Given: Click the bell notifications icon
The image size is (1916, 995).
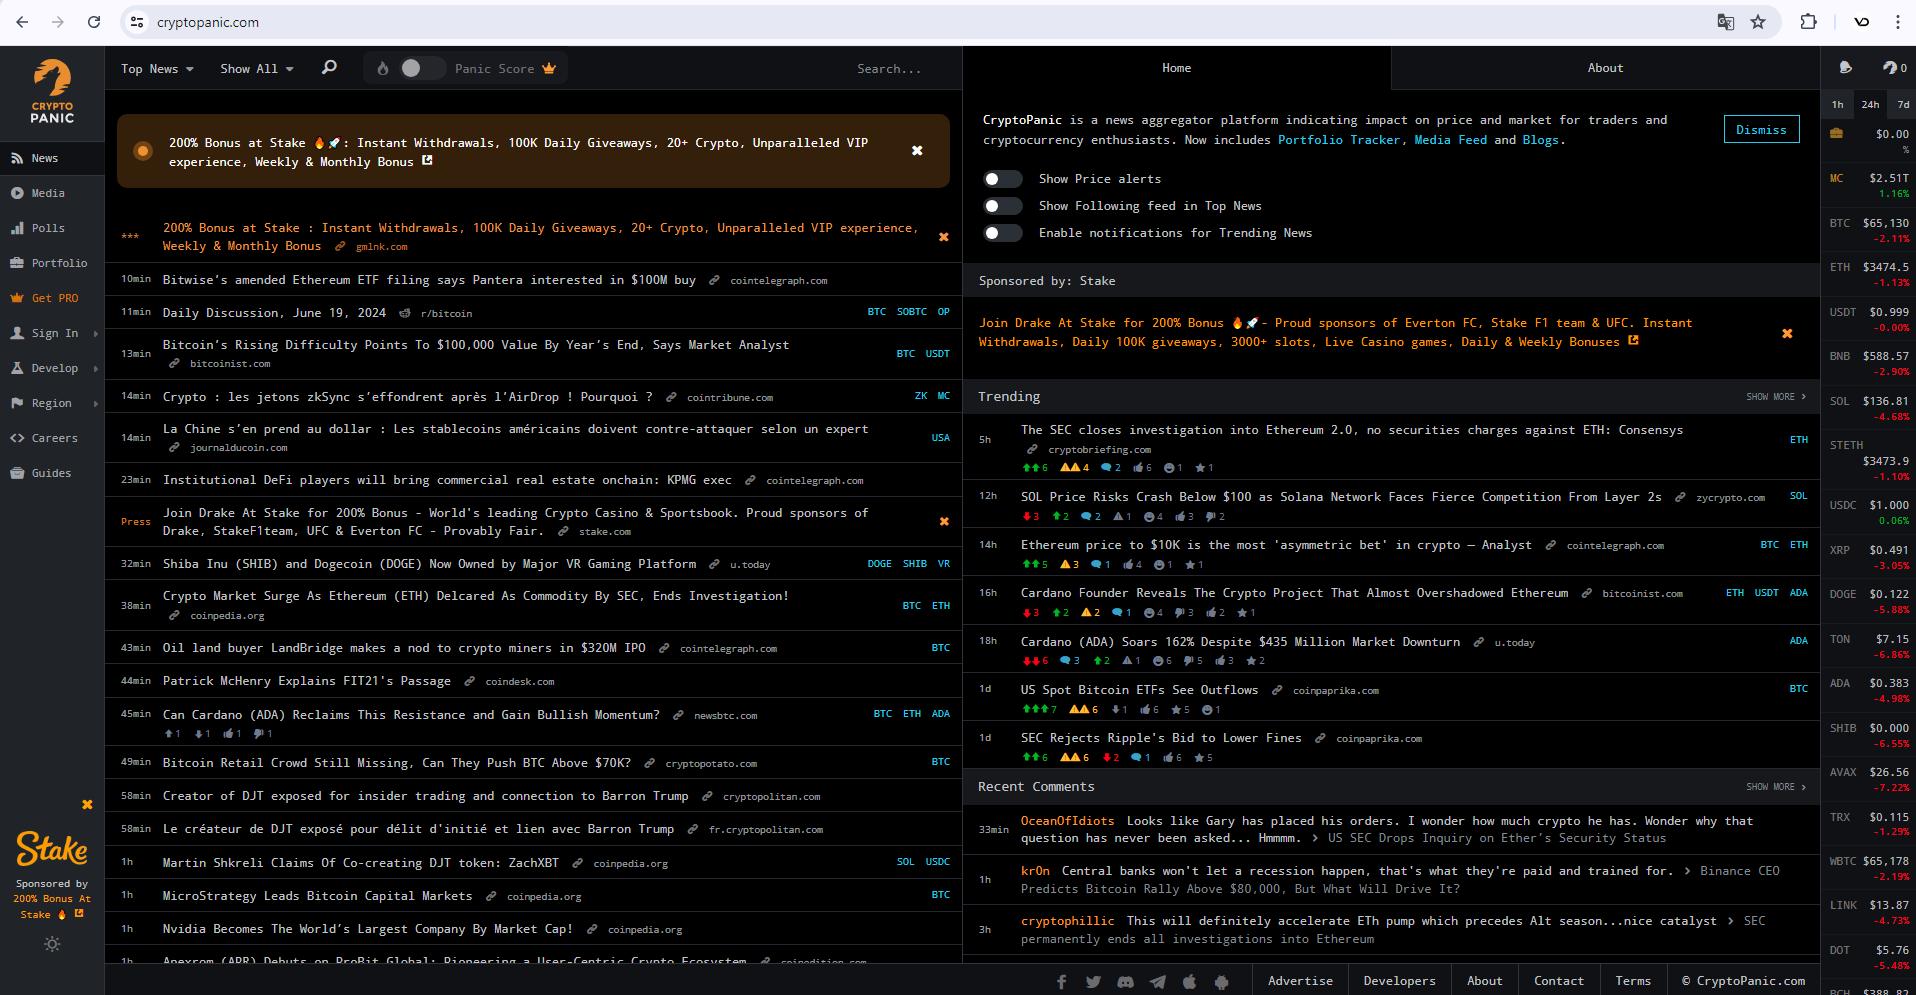Looking at the screenshot, I should (1846, 68).
